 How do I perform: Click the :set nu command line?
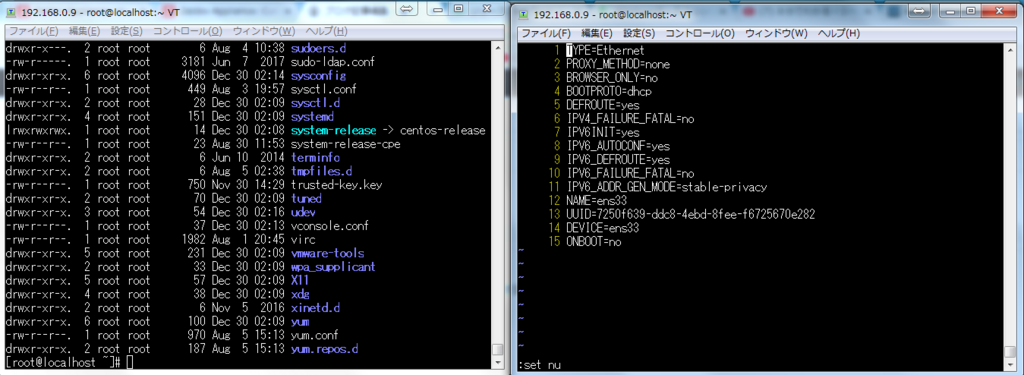click(539, 365)
